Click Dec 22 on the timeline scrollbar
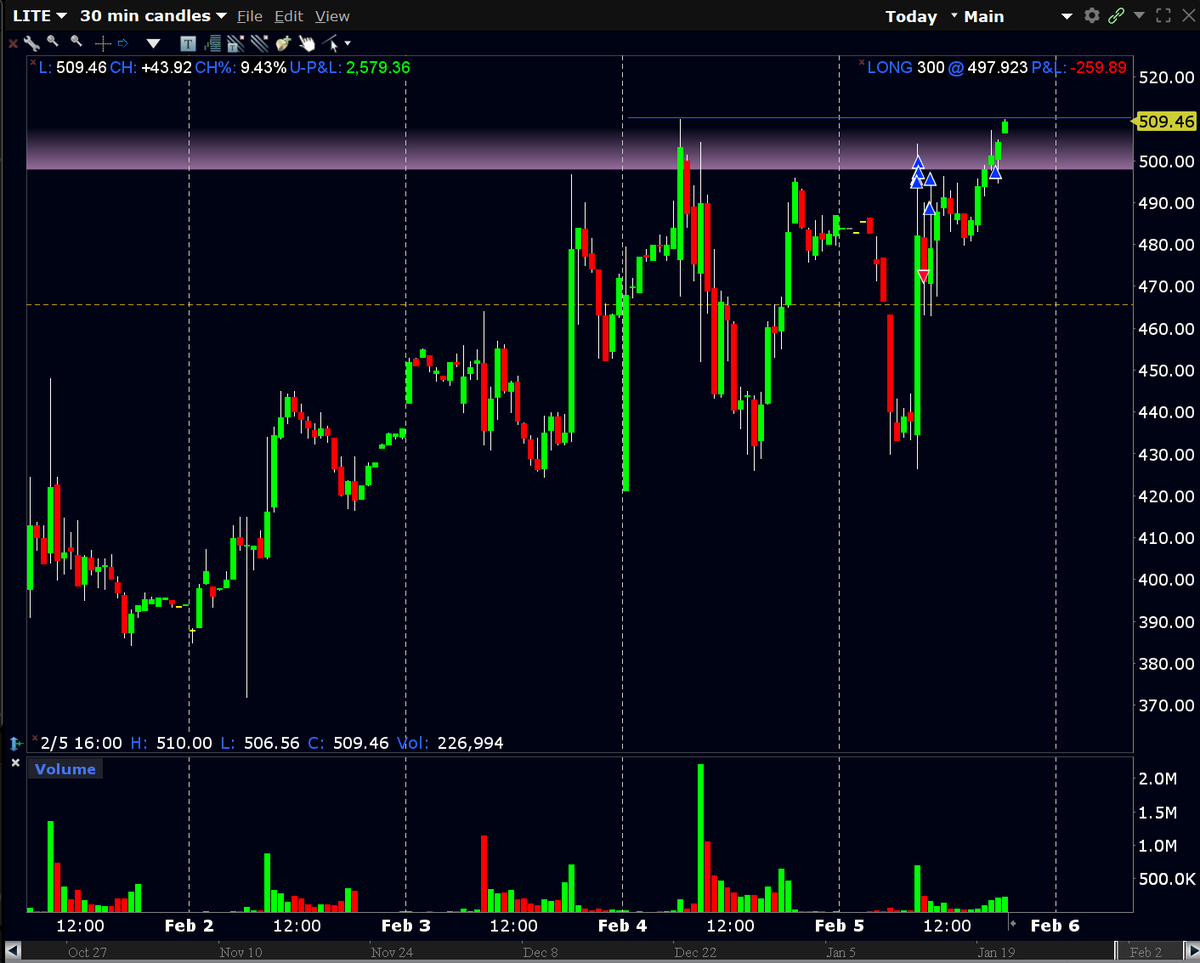 694,952
